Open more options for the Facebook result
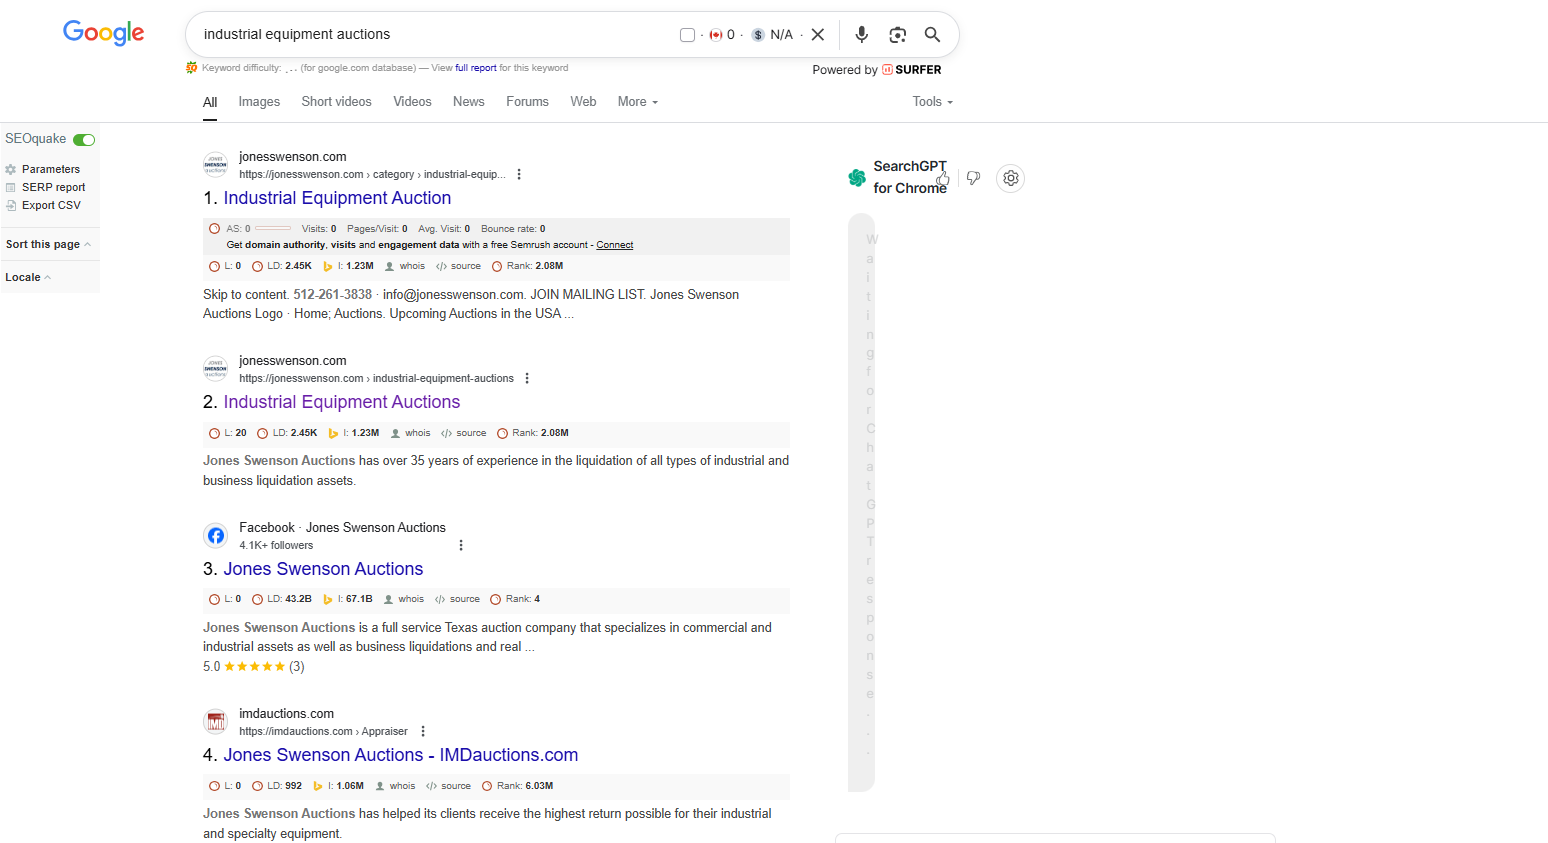 click(461, 545)
